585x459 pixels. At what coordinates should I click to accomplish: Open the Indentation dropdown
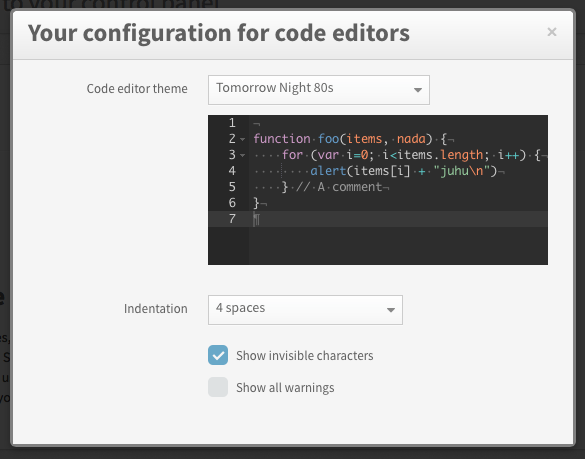point(305,310)
